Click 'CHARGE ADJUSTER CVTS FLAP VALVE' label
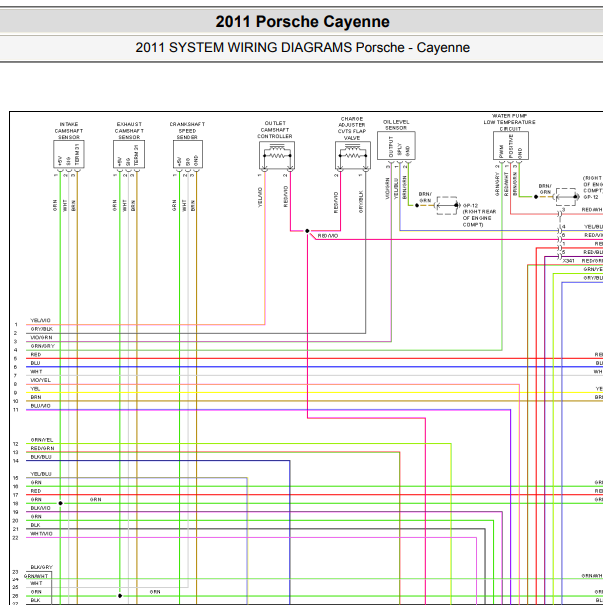The height and width of the screenshot is (605, 603). 352,128
